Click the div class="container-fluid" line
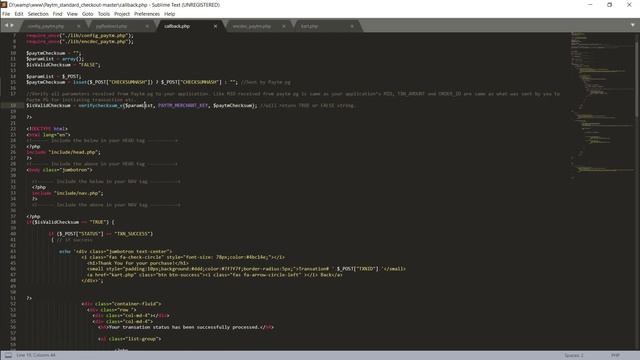The image size is (640, 360). point(121,304)
